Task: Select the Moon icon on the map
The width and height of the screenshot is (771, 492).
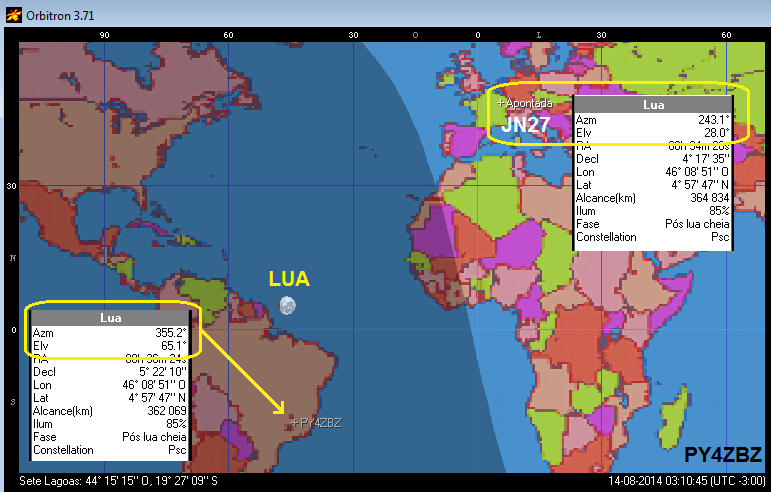Action: tap(287, 305)
